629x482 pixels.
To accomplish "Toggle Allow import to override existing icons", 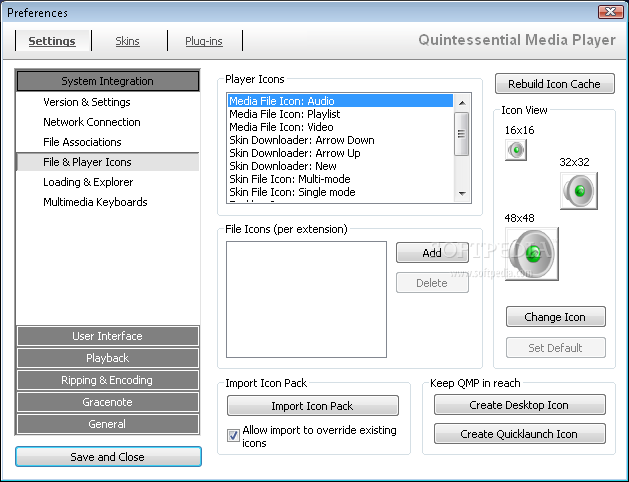I will (x=233, y=435).
